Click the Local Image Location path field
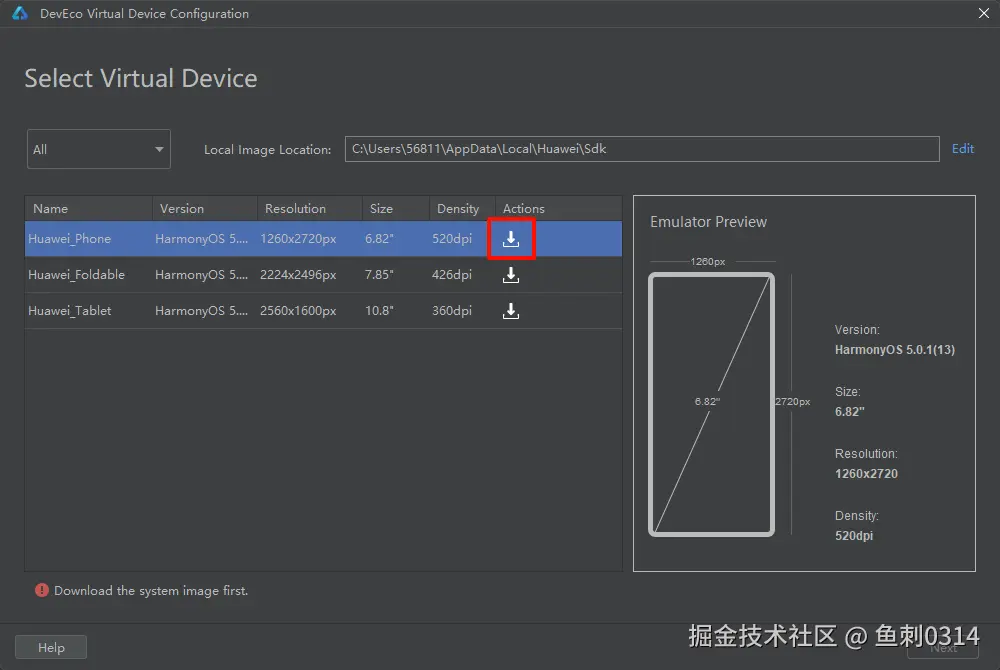This screenshot has width=1000, height=670. point(642,149)
